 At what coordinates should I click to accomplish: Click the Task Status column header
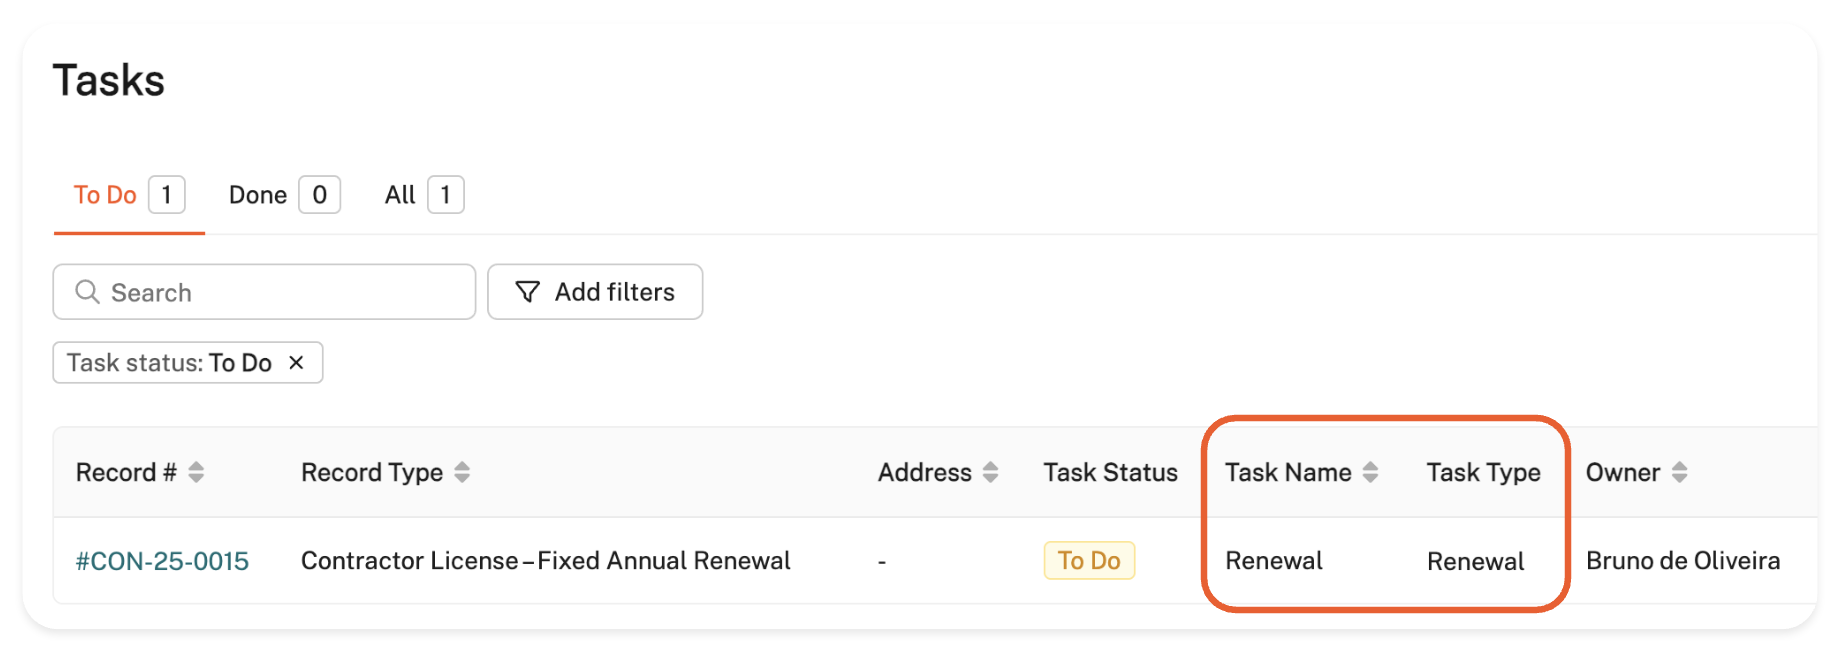tap(1110, 472)
